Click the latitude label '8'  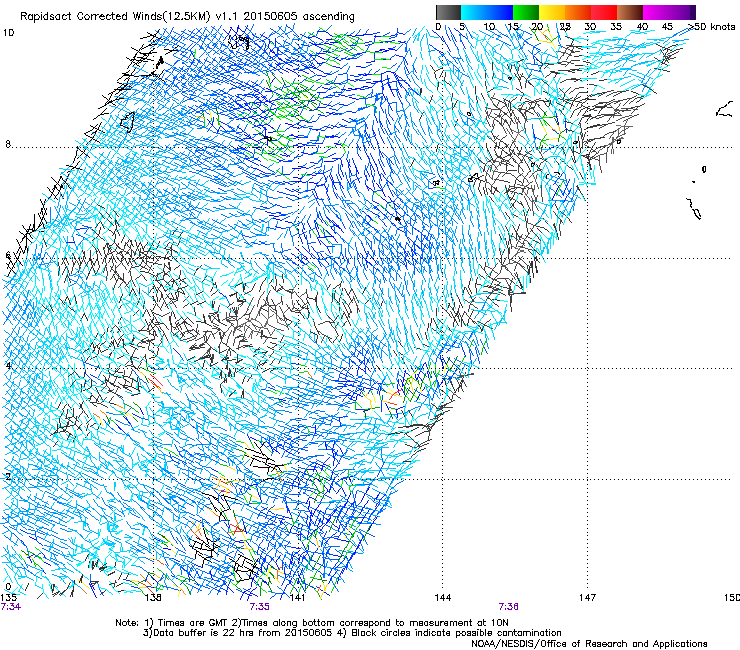(8, 144)
